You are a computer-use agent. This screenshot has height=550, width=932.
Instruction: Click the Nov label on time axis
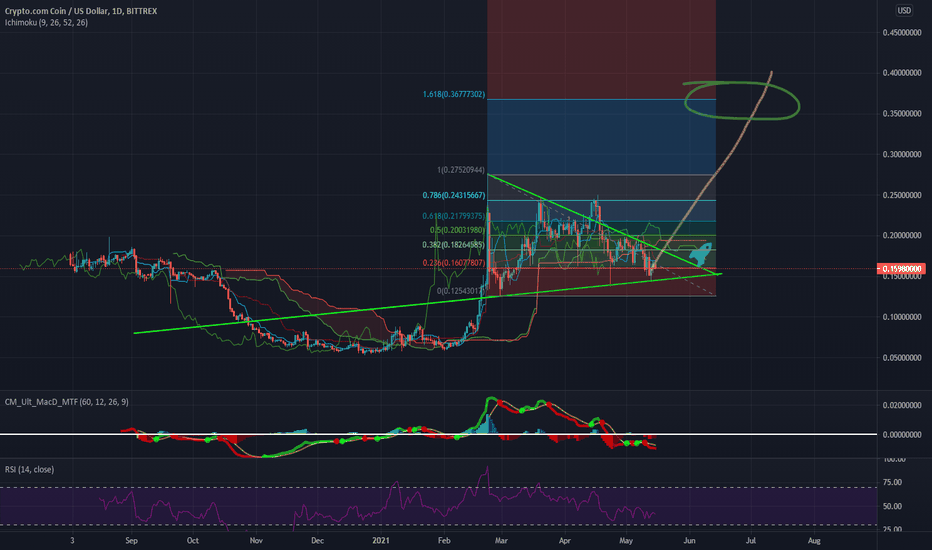click(x=256, y=540)
